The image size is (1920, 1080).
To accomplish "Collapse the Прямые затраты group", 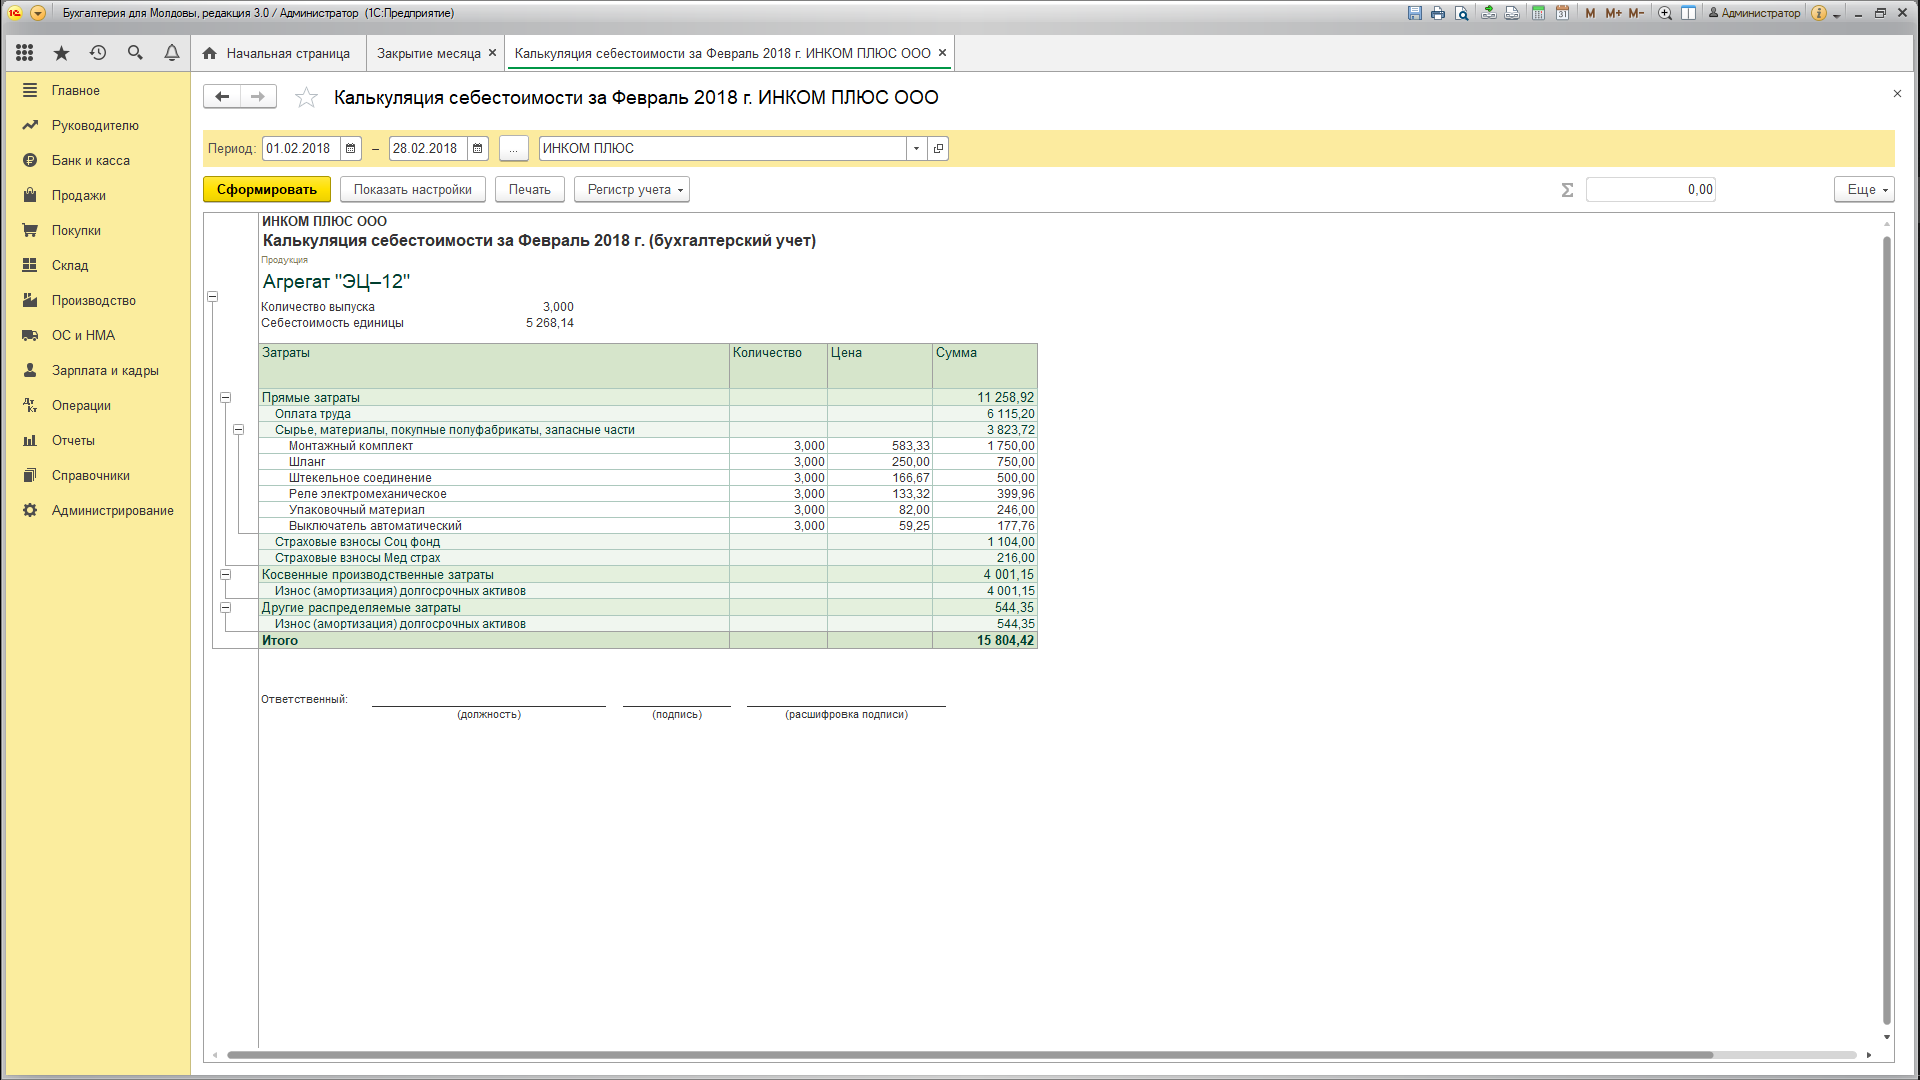I will [x=226, y=398].
